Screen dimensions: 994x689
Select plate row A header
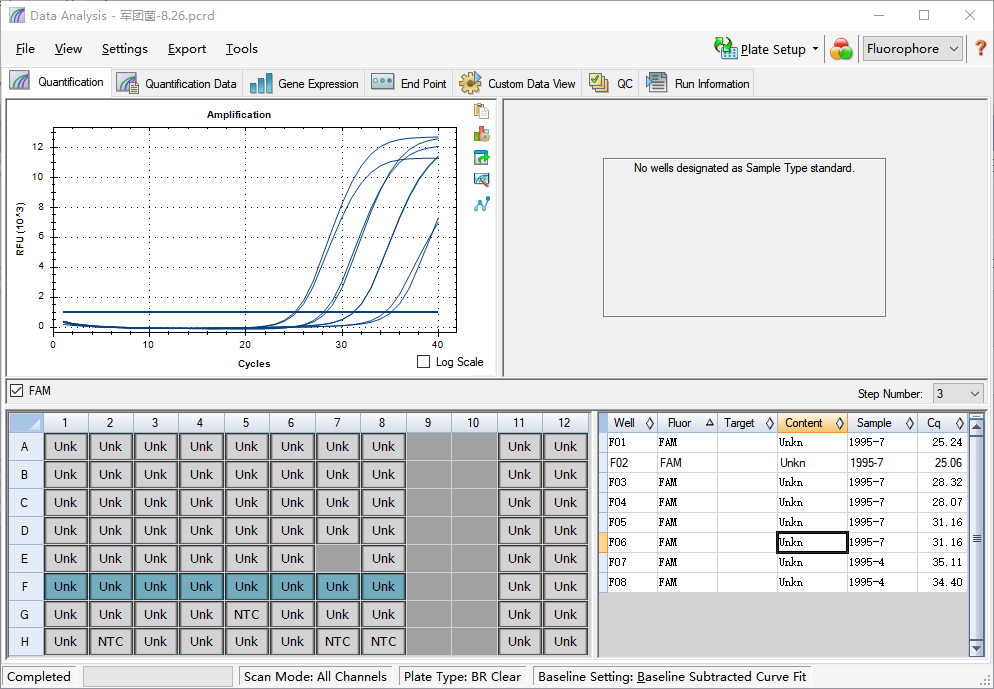point(25,446)
